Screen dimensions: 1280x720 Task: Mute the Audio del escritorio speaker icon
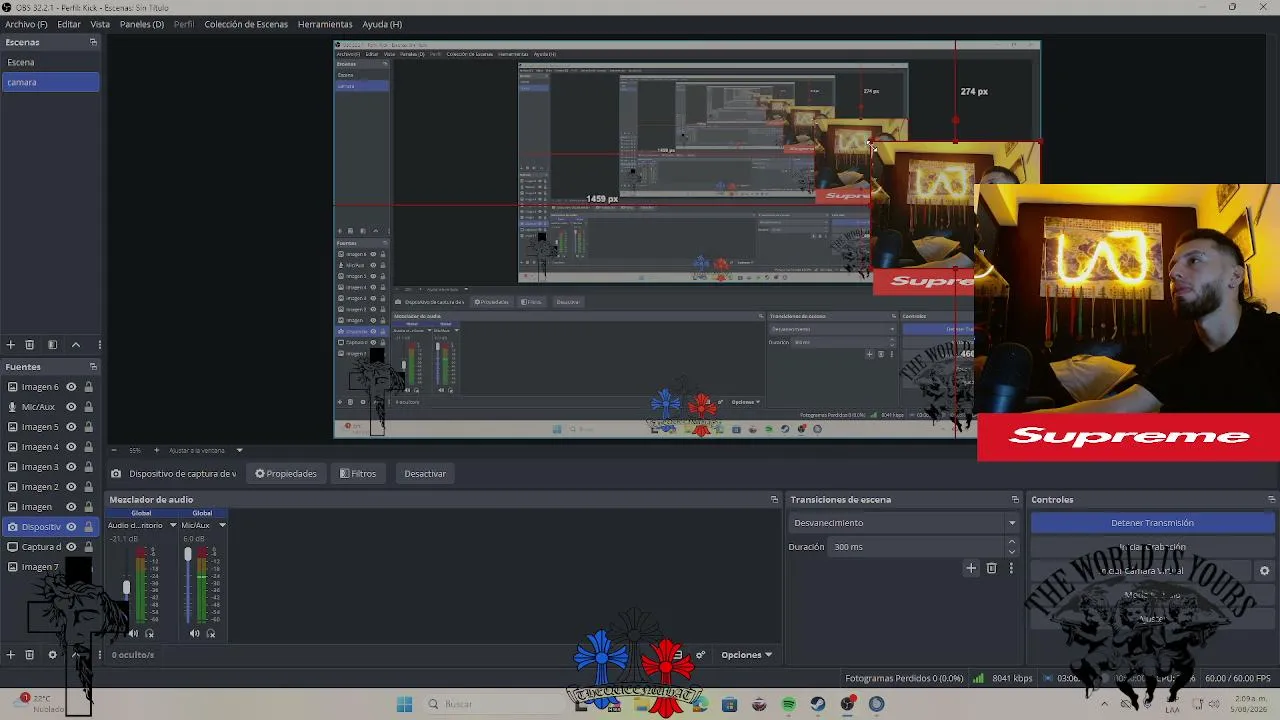134,634
